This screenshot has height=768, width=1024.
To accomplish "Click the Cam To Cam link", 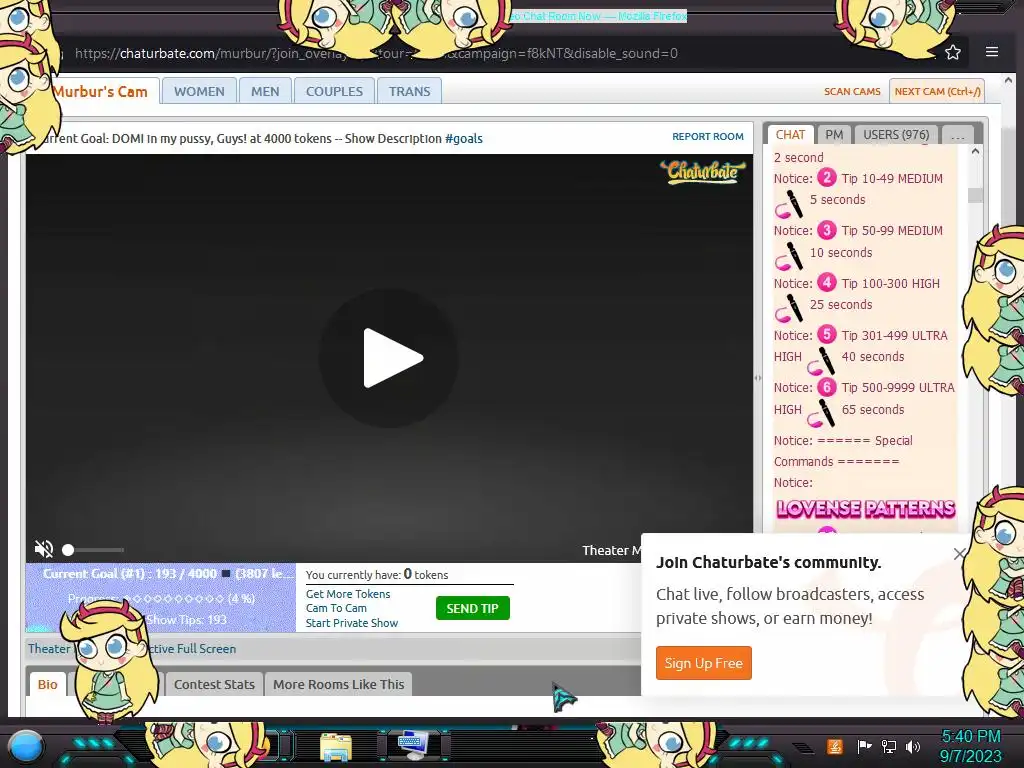I will [x=336, y=608].
